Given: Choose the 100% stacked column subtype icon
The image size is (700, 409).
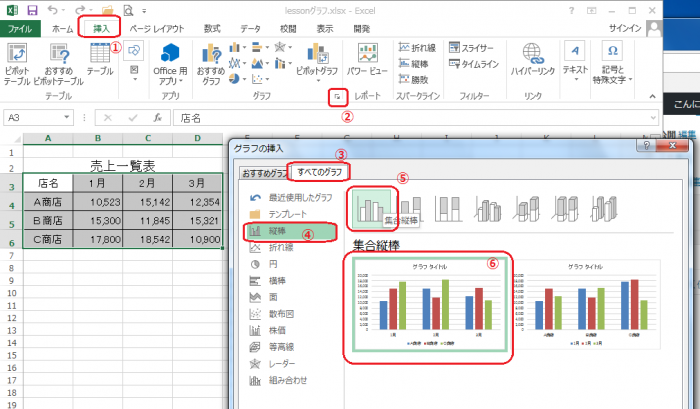Looking at the screenshot, I should [448, 208].
